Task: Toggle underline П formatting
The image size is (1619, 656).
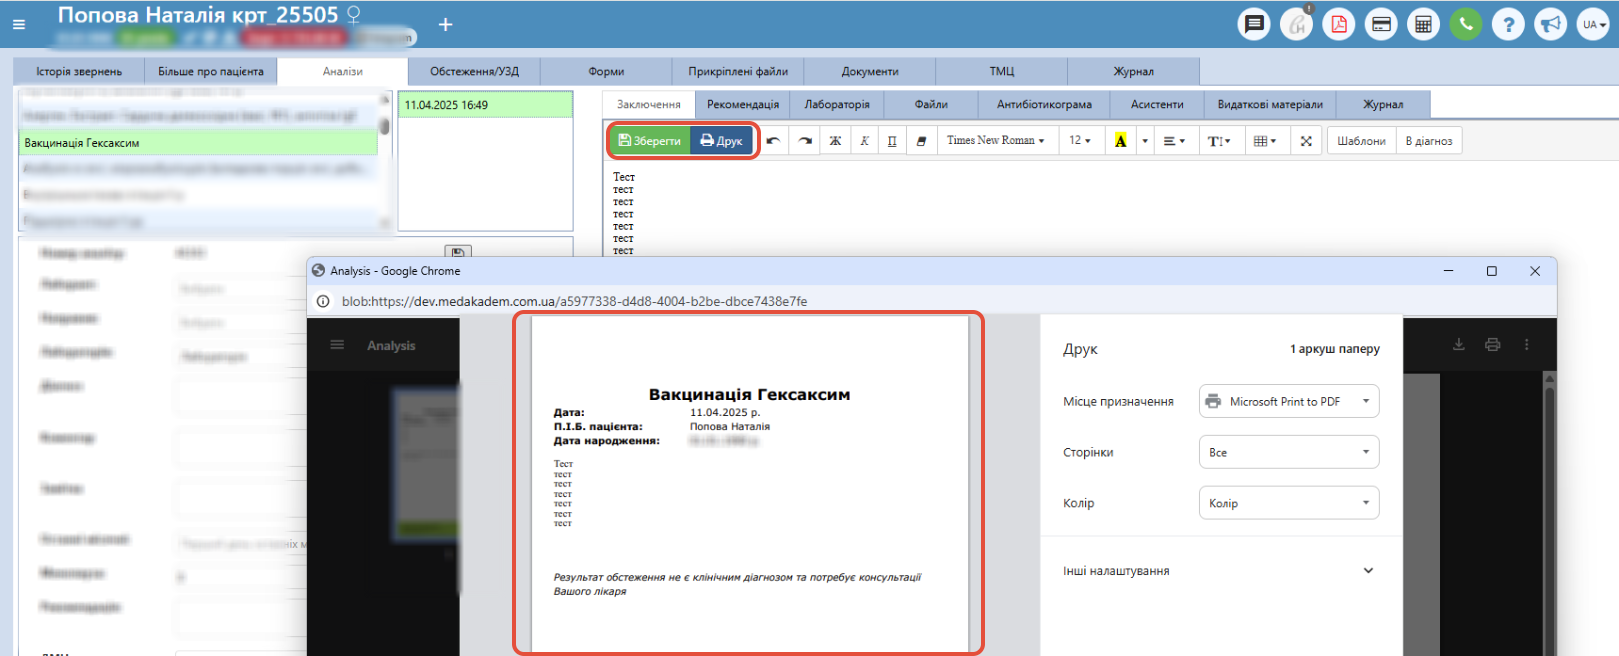Action: (x=892, y=141)
